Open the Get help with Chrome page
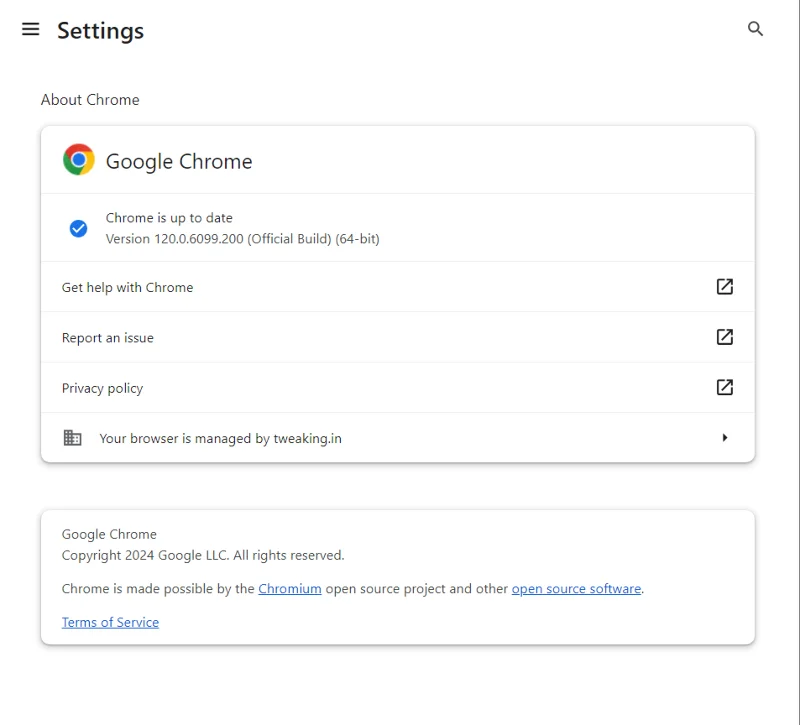 [x=127, y=287]
